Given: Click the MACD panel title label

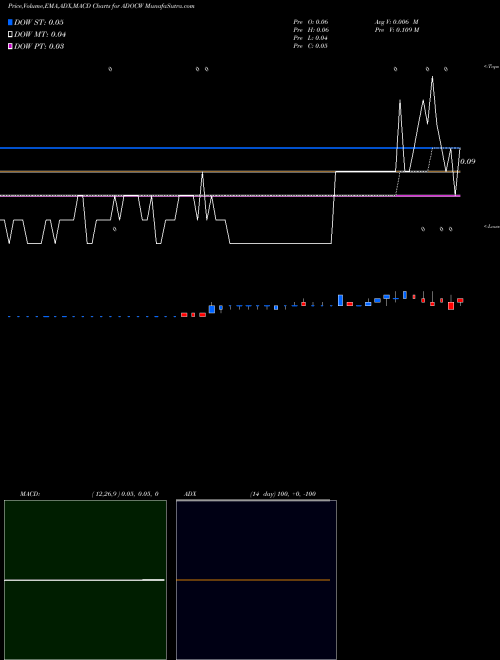Looking at the screenshot, I should pyautogui.click(x=29, y=494).
